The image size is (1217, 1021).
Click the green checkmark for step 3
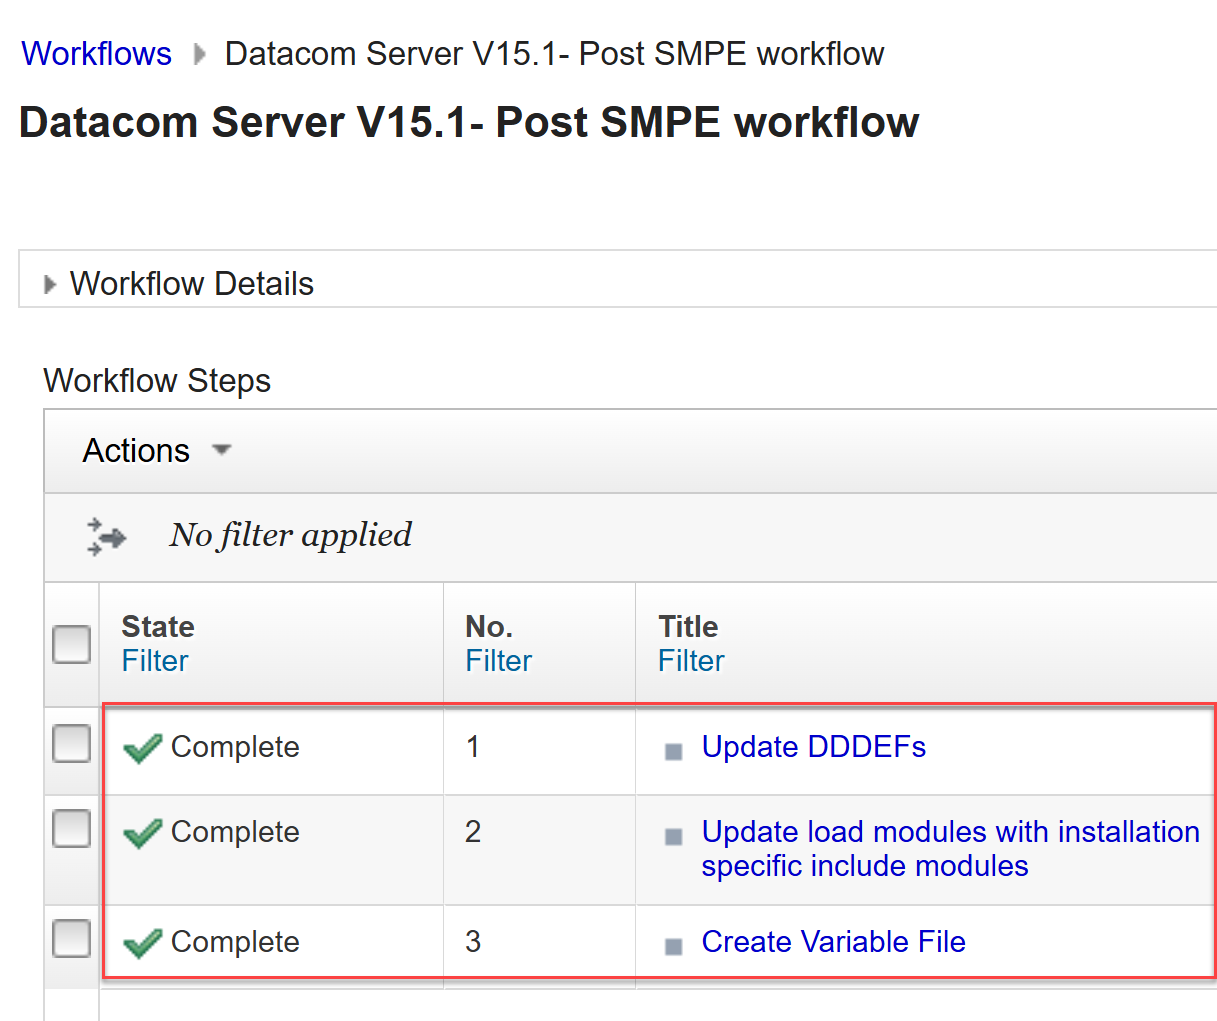(x=142, y=943)
